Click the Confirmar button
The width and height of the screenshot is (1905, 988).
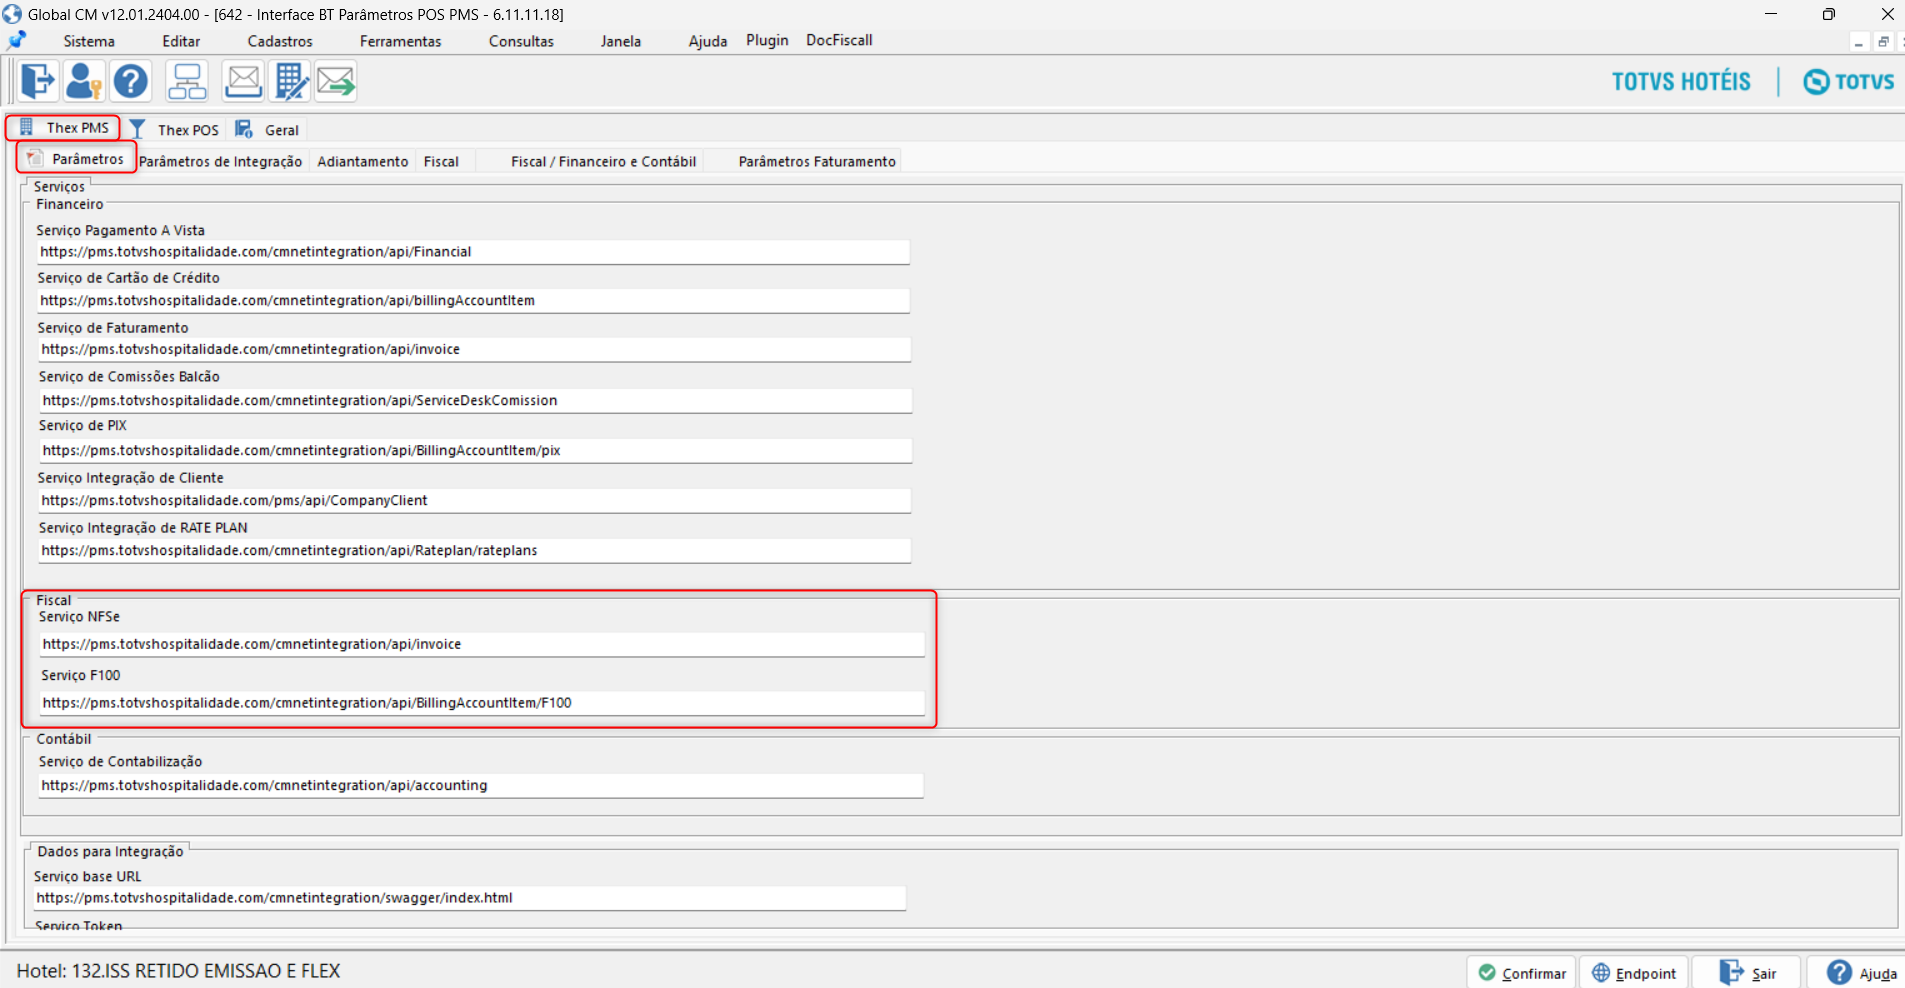[x=1523, y=972]
